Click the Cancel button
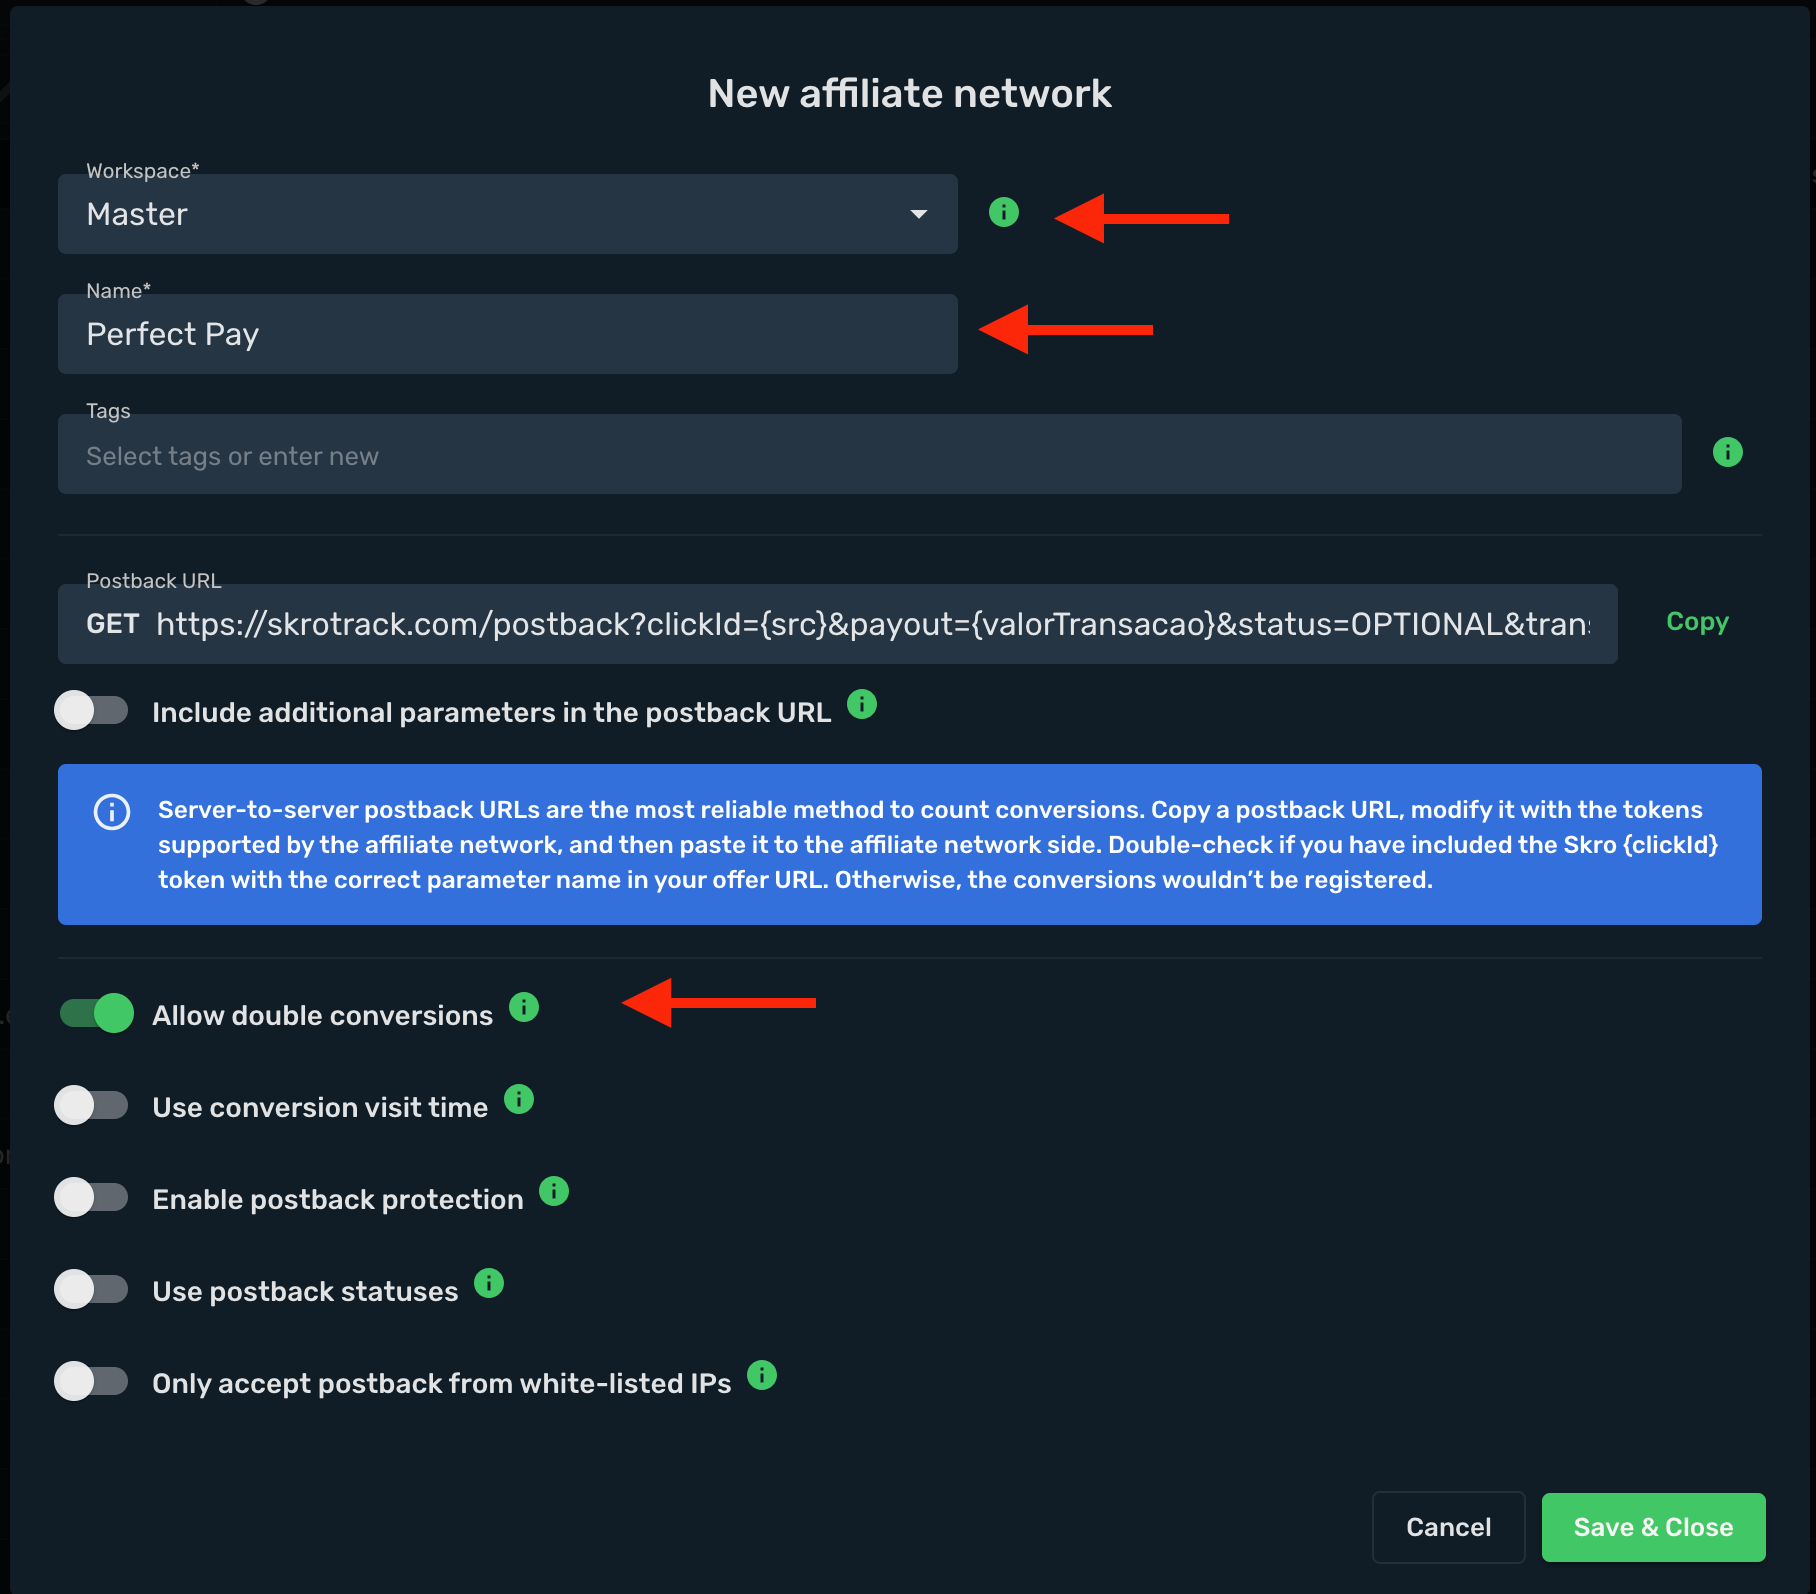Viewport: 1816px width, 1594px height. (x=1447, y=1527)
